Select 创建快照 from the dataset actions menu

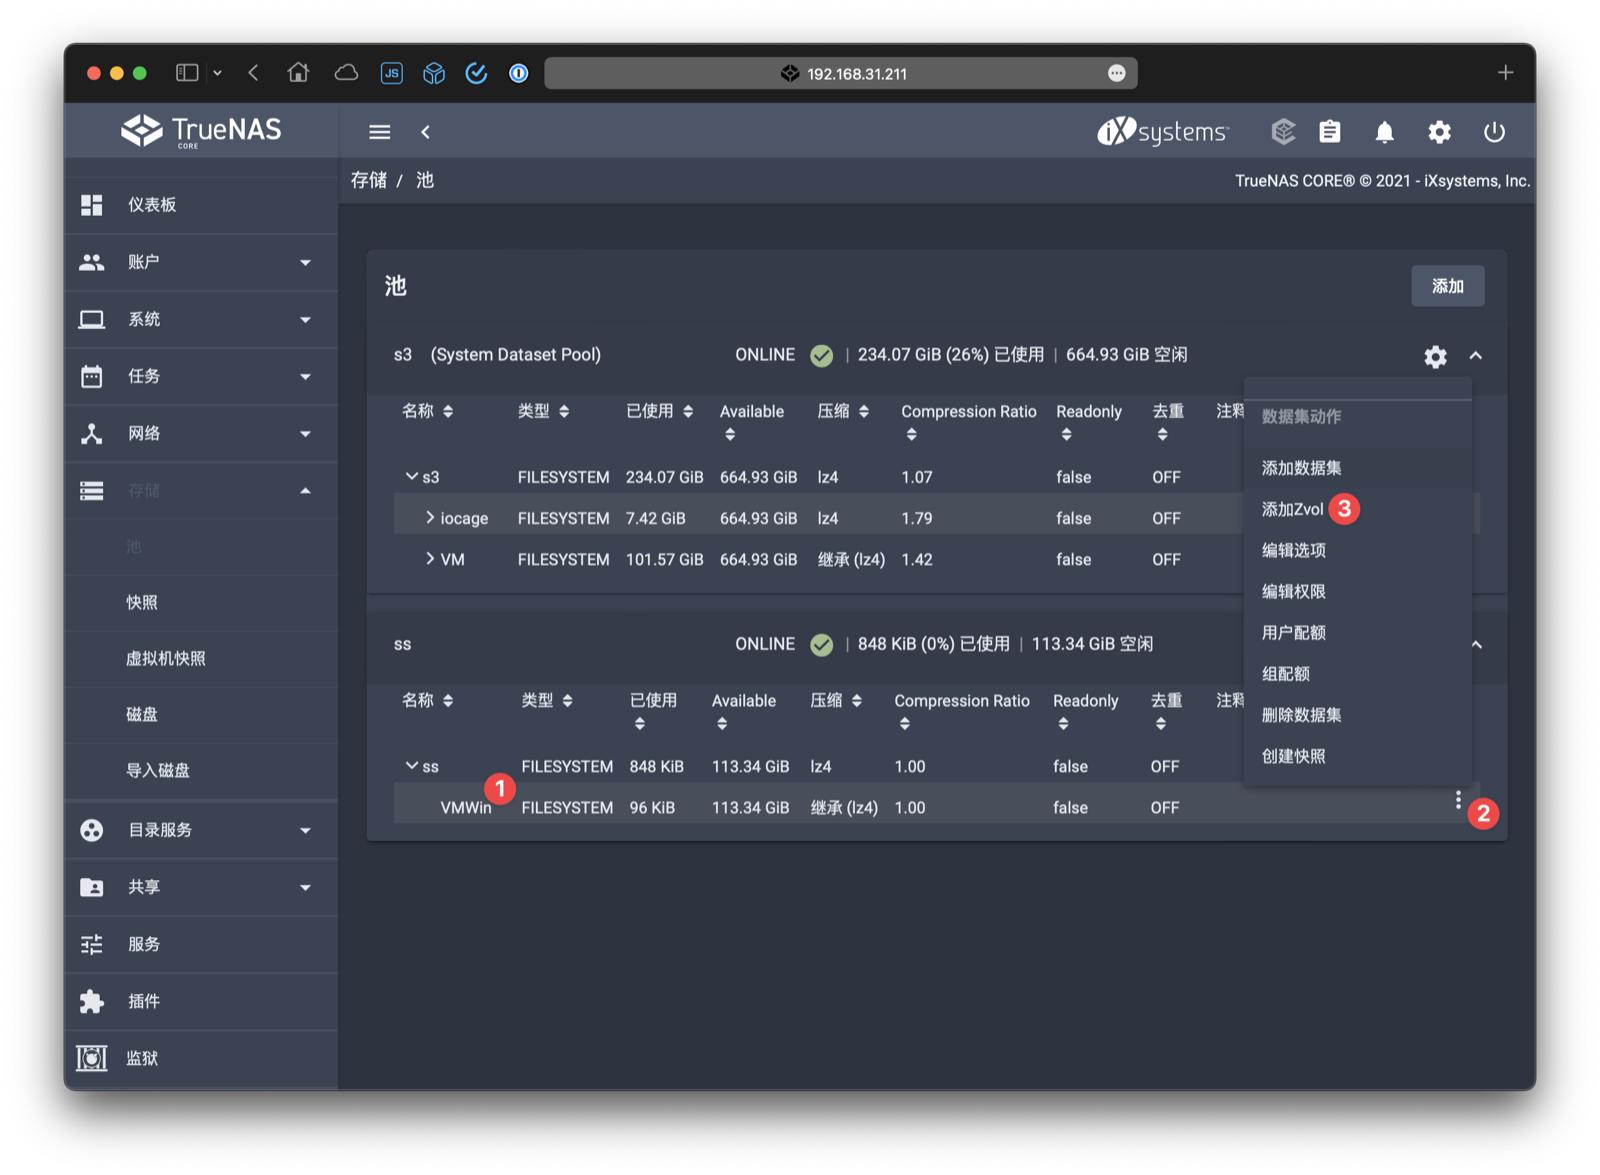pyautogui.click(x=1297, y=756)
